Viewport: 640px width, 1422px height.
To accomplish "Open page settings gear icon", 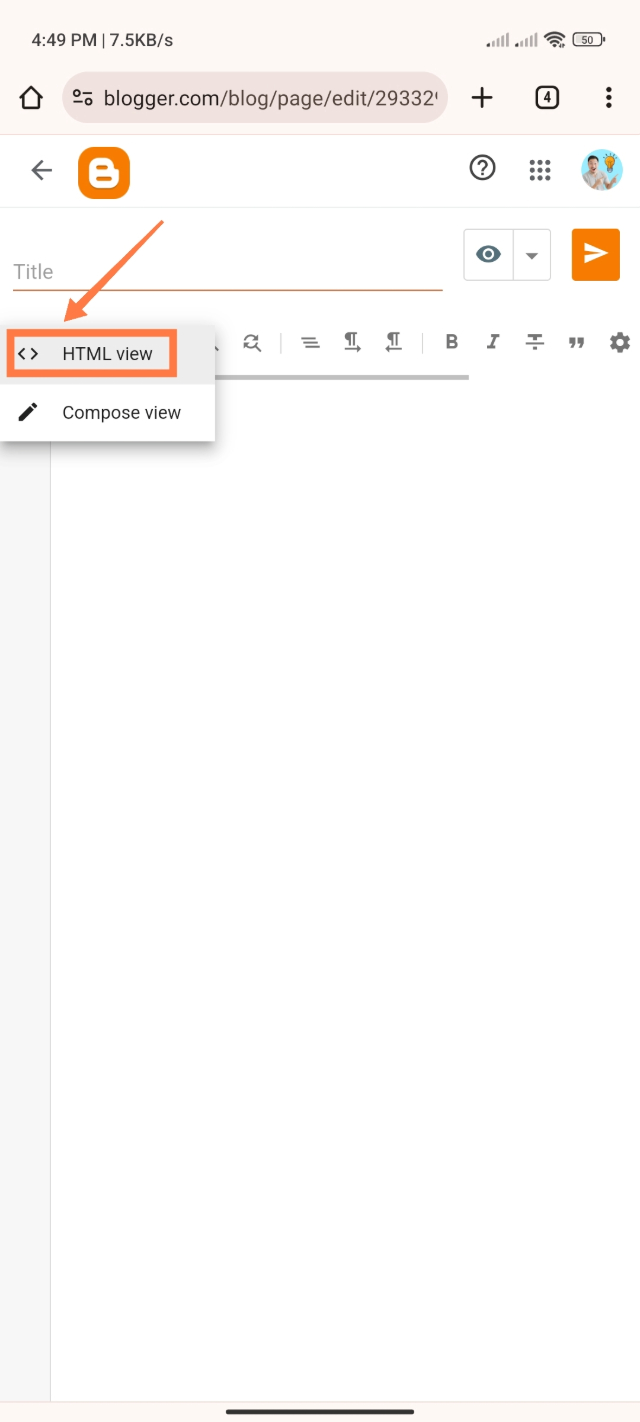I will tap(620, 343).
